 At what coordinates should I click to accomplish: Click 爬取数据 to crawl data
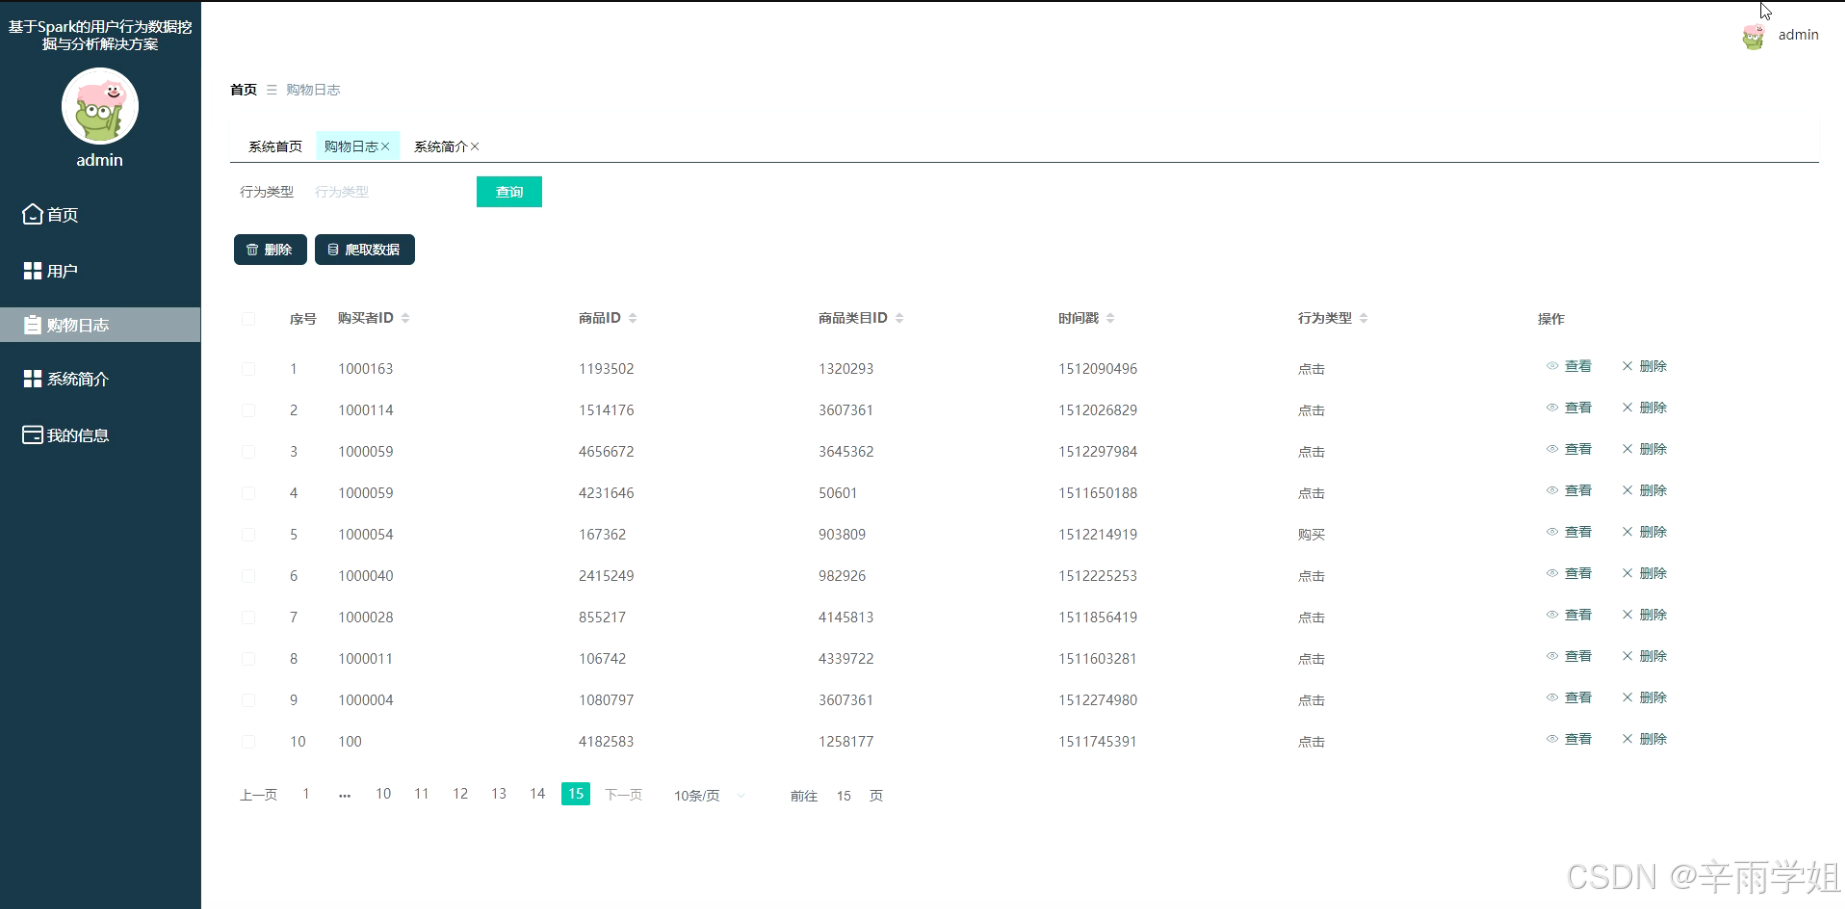[x=365, y=249]
